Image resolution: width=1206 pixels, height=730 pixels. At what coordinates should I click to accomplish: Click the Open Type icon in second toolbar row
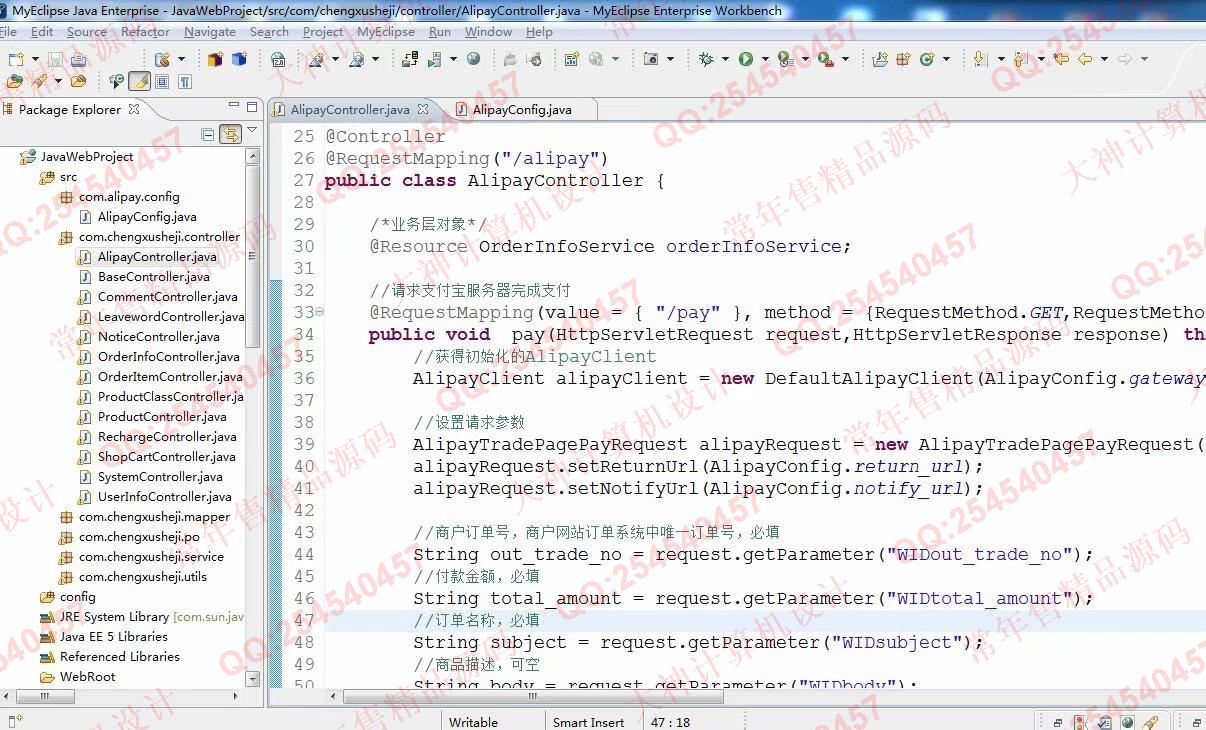tap(16, 81)
